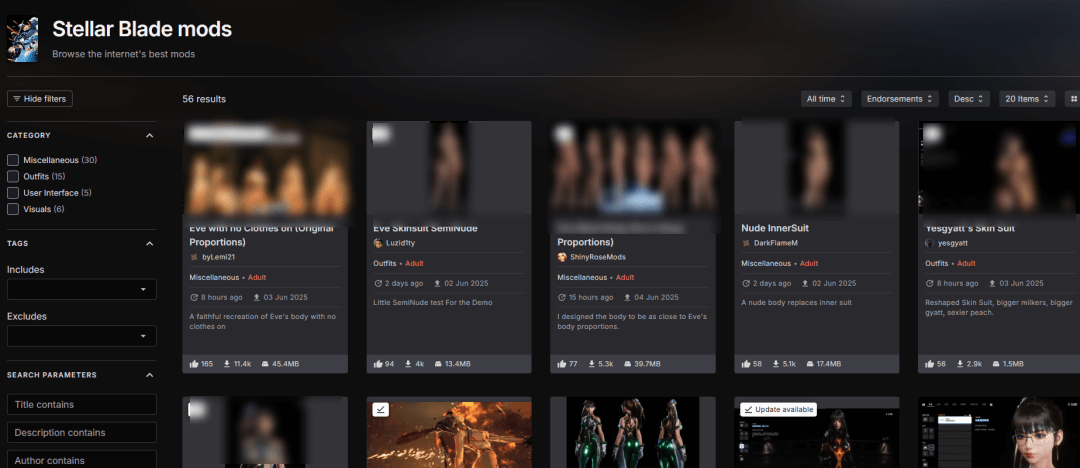Click the download icon showing 2.9k
1080x468 pixels.
click(x=960, y=364)
